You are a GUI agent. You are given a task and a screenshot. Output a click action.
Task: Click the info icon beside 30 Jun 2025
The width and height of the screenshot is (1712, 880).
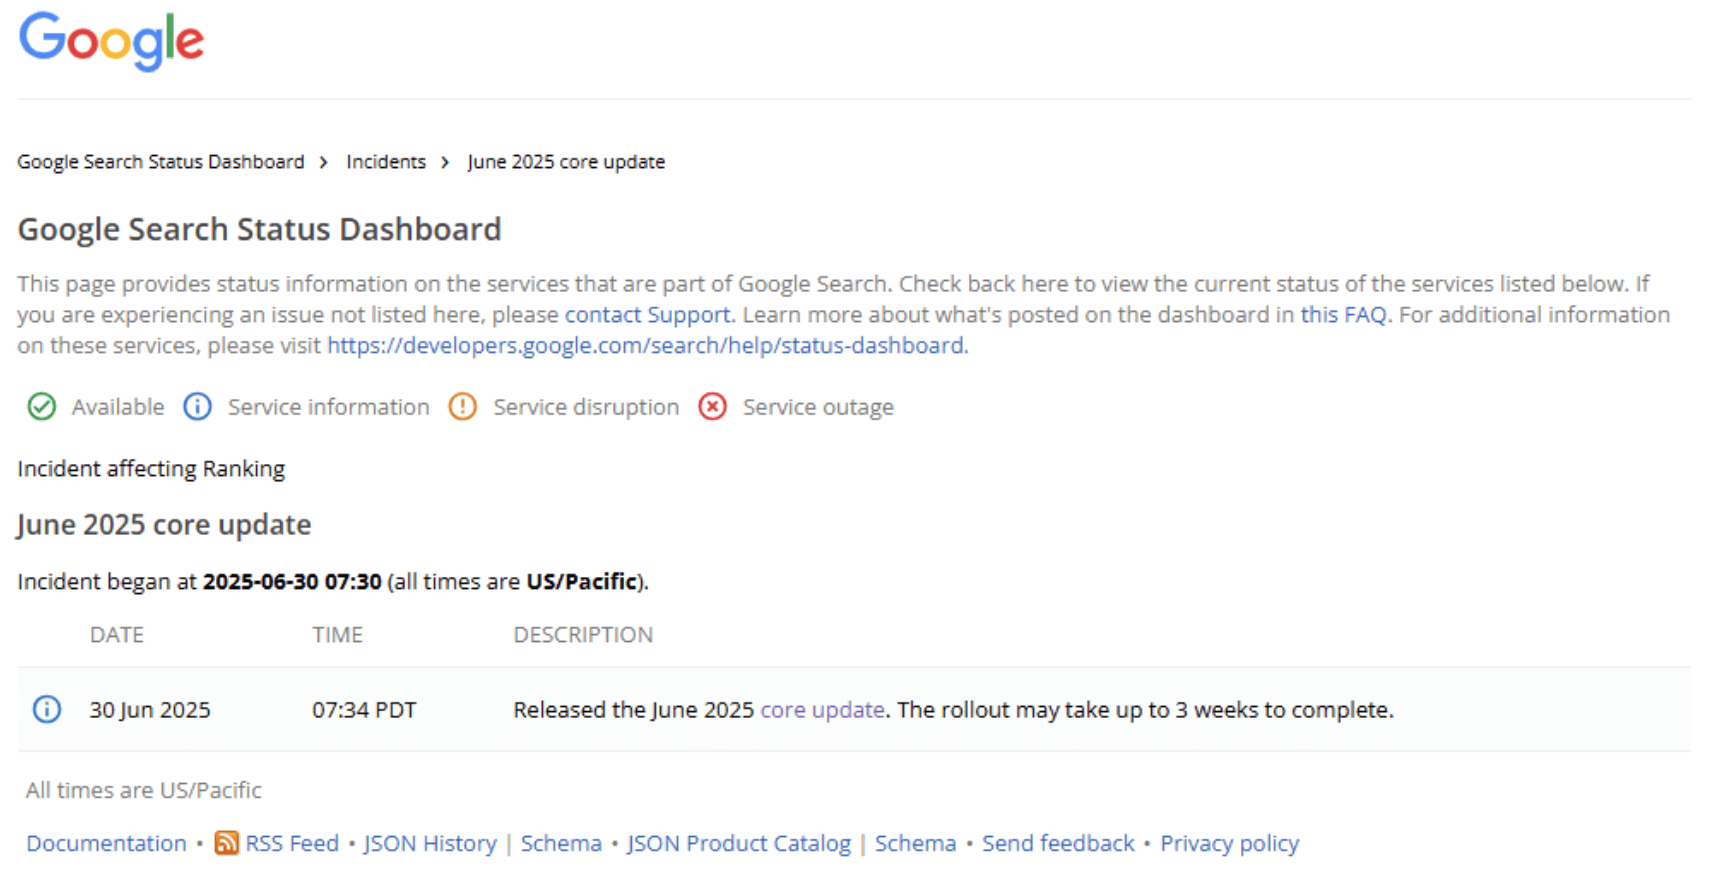(x=47, y=709)
